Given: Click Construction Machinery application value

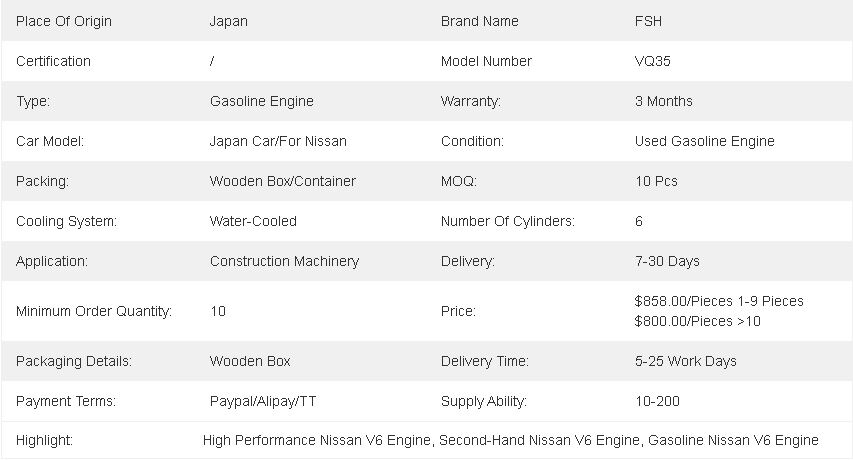Looking at the screenshot, I should click(x=285, y=262).
